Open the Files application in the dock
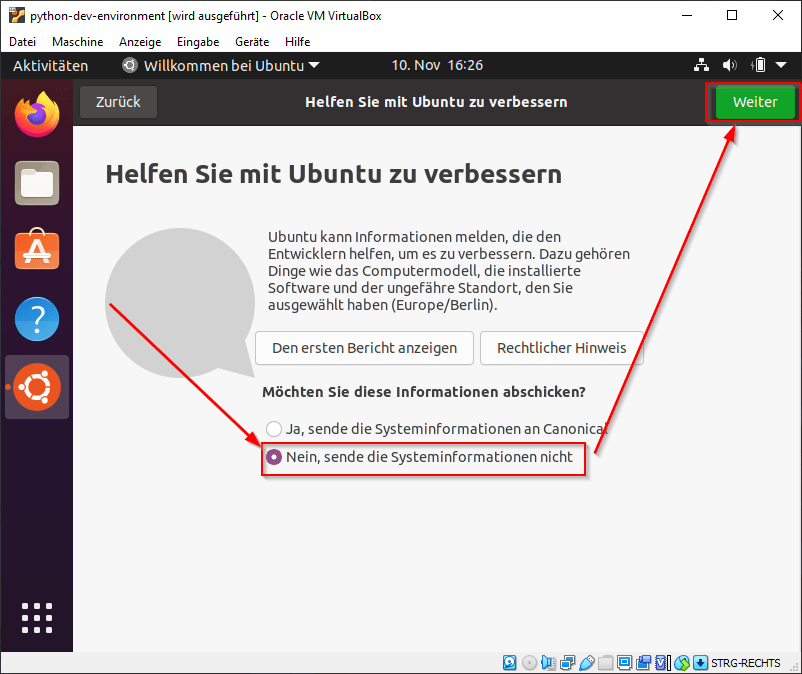Screen dimensions: 802x674 [36, 182]
